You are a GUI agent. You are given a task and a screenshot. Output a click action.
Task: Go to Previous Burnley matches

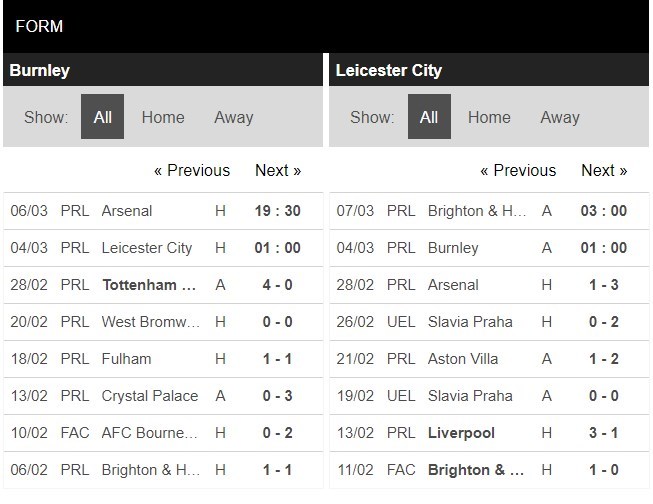pos(192,170)
